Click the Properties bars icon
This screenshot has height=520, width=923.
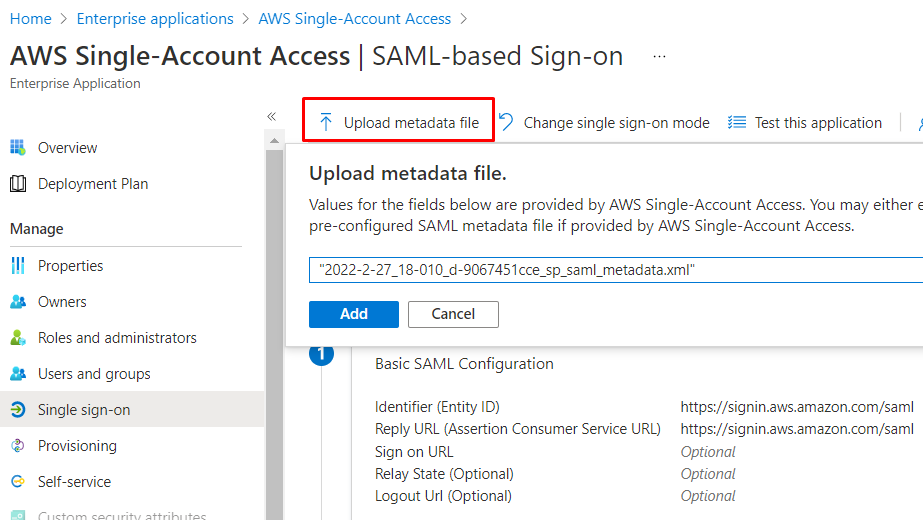(18, 266)
